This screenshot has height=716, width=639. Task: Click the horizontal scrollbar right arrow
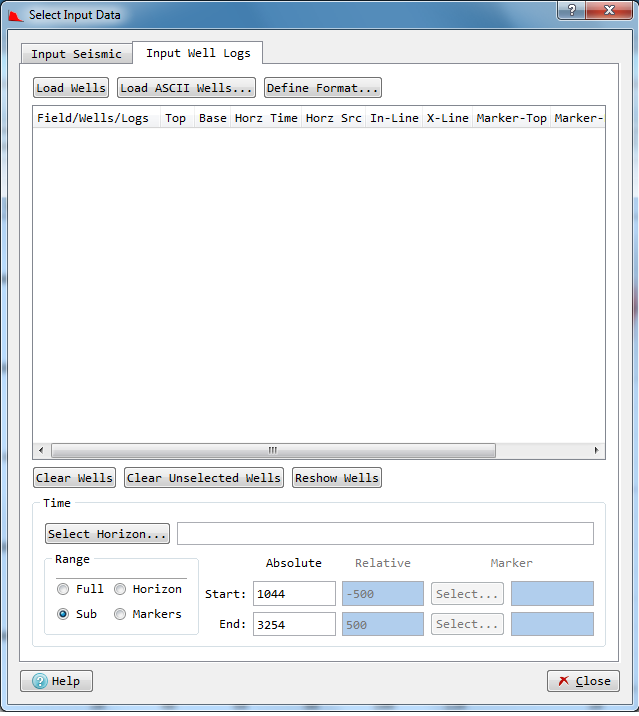(597, 450)
